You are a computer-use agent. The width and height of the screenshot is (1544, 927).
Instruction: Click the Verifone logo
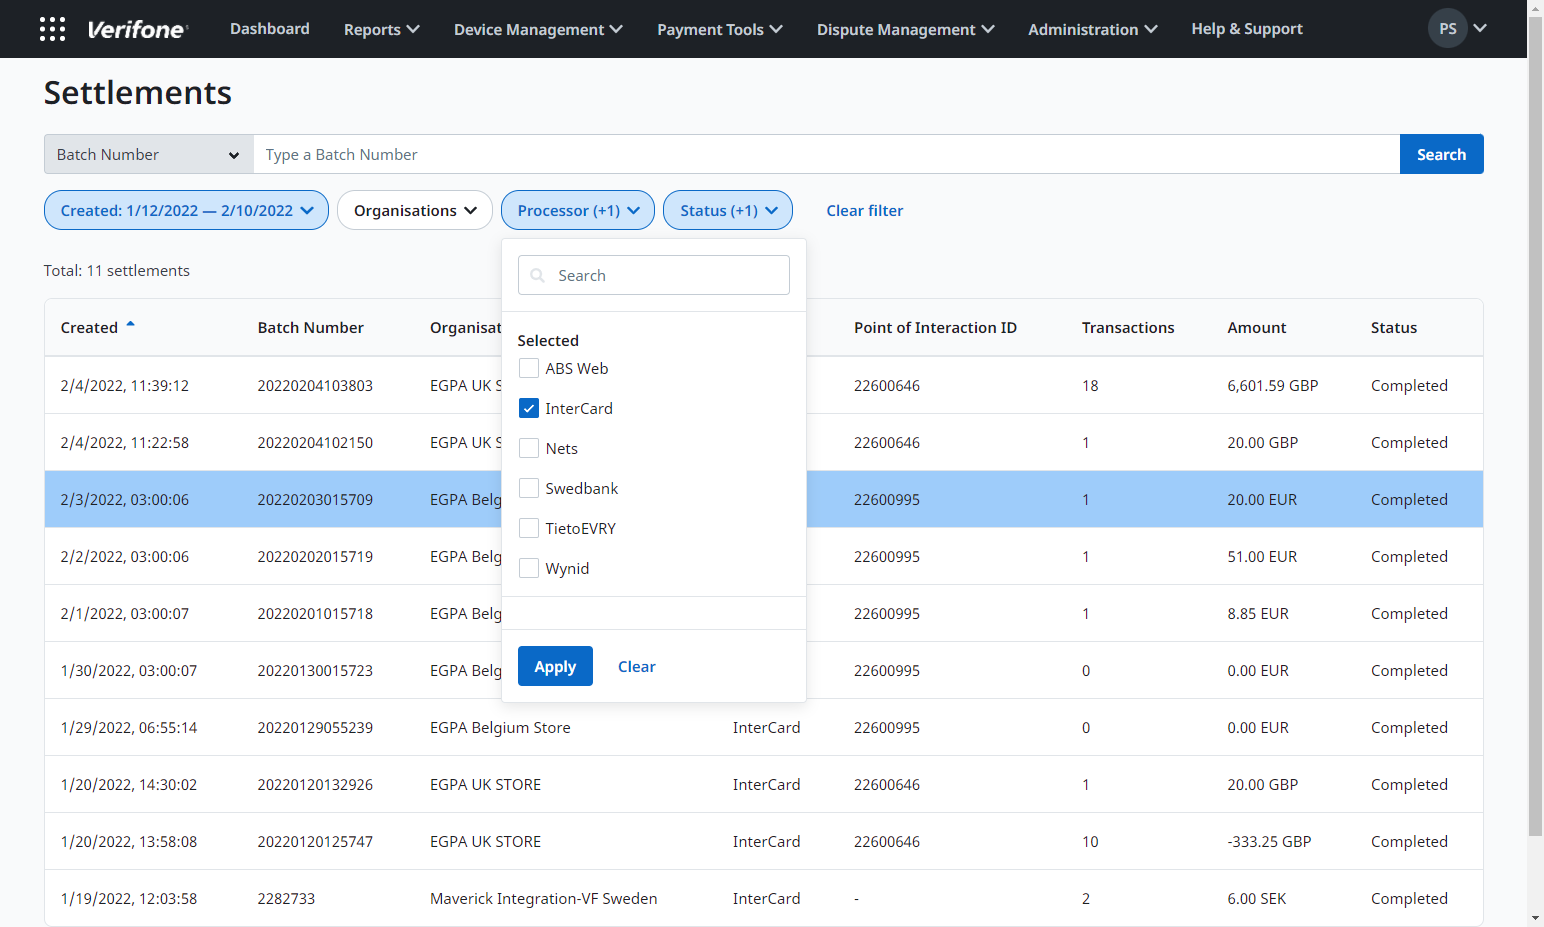click(x=138, y=29)
